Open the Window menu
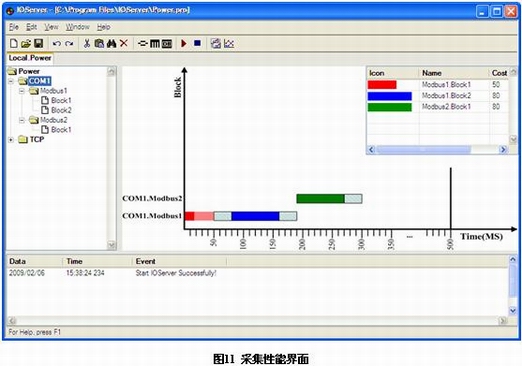Screen dimensions: 522x366 [77, 27]
